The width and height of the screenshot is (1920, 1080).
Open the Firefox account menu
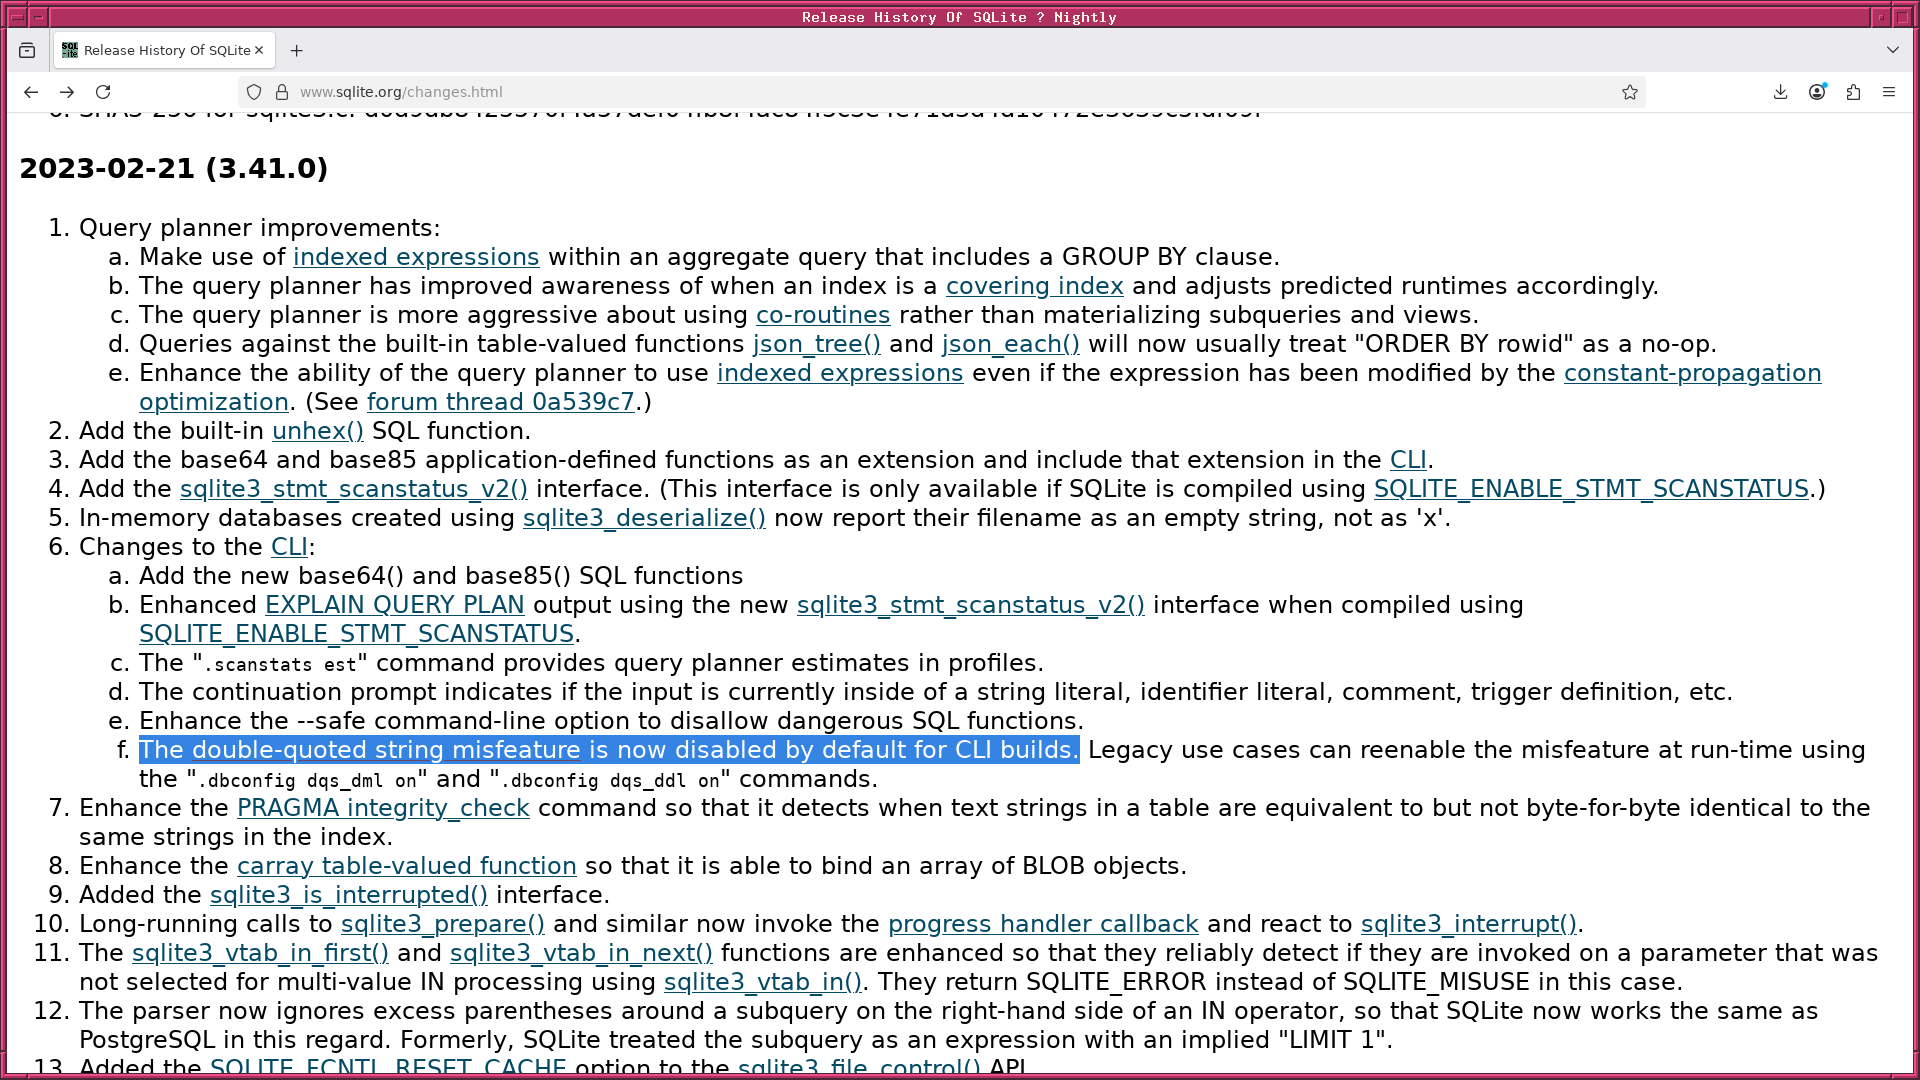[x=1817, y=91]
